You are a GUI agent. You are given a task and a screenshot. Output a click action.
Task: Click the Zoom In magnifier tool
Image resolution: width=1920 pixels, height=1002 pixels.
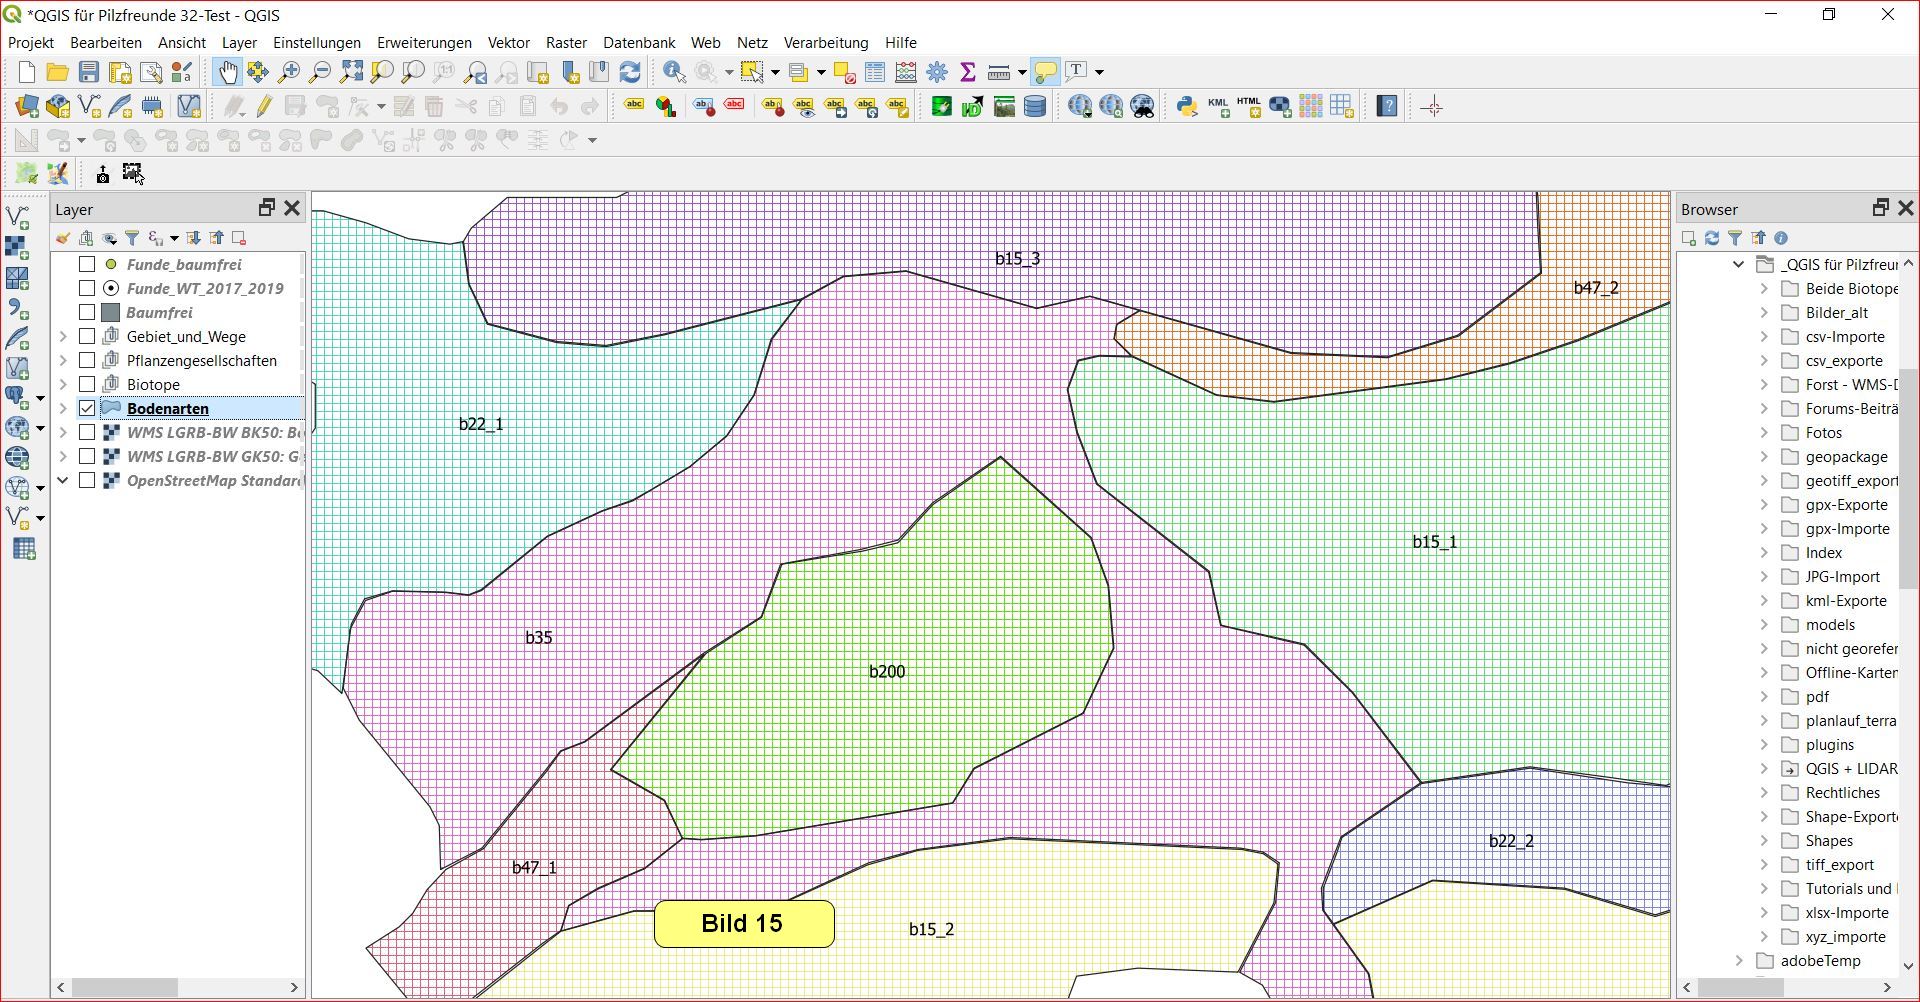point(289,72)
